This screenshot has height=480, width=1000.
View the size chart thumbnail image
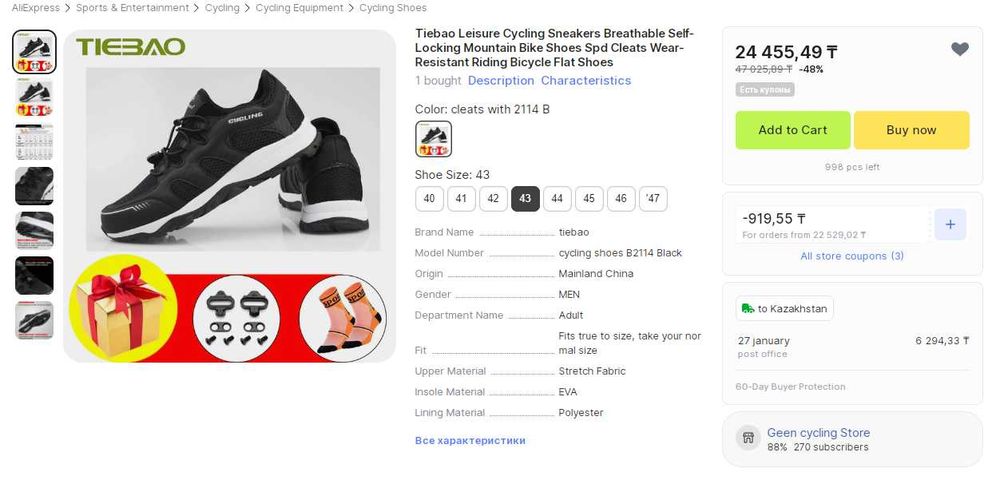(34, 141)
